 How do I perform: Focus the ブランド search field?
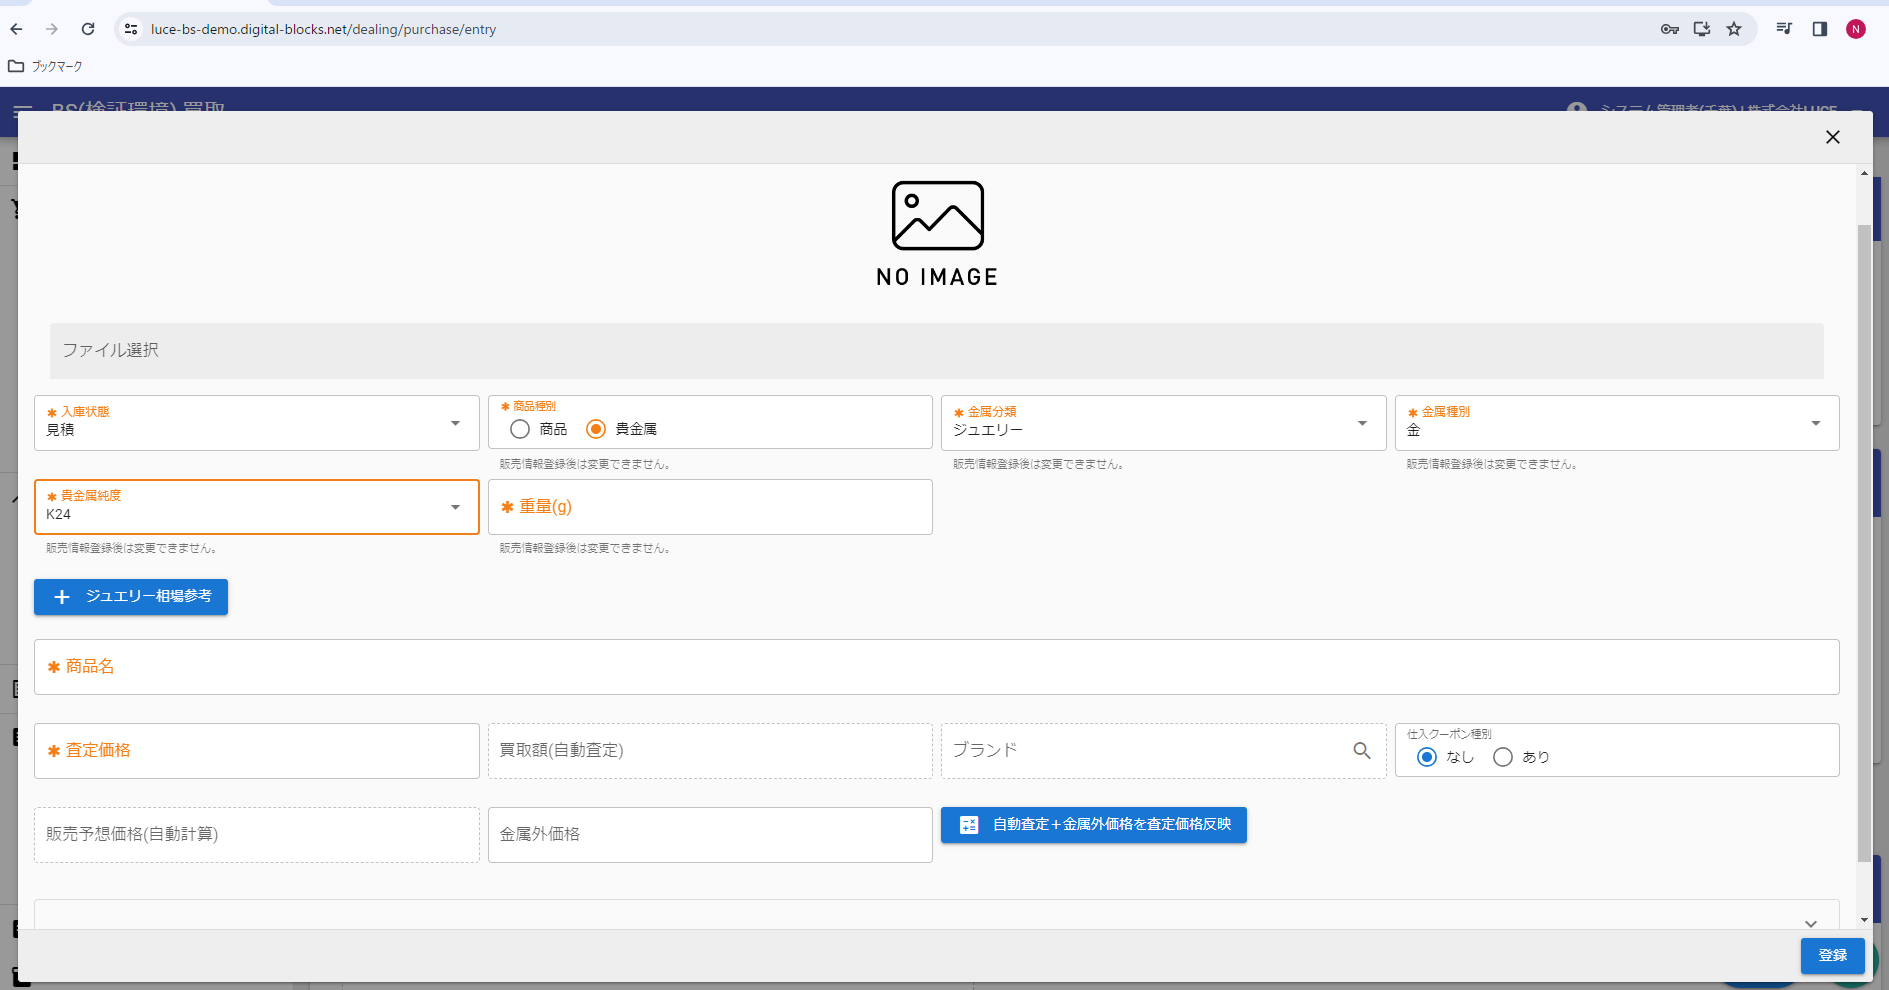(1164, 751)
